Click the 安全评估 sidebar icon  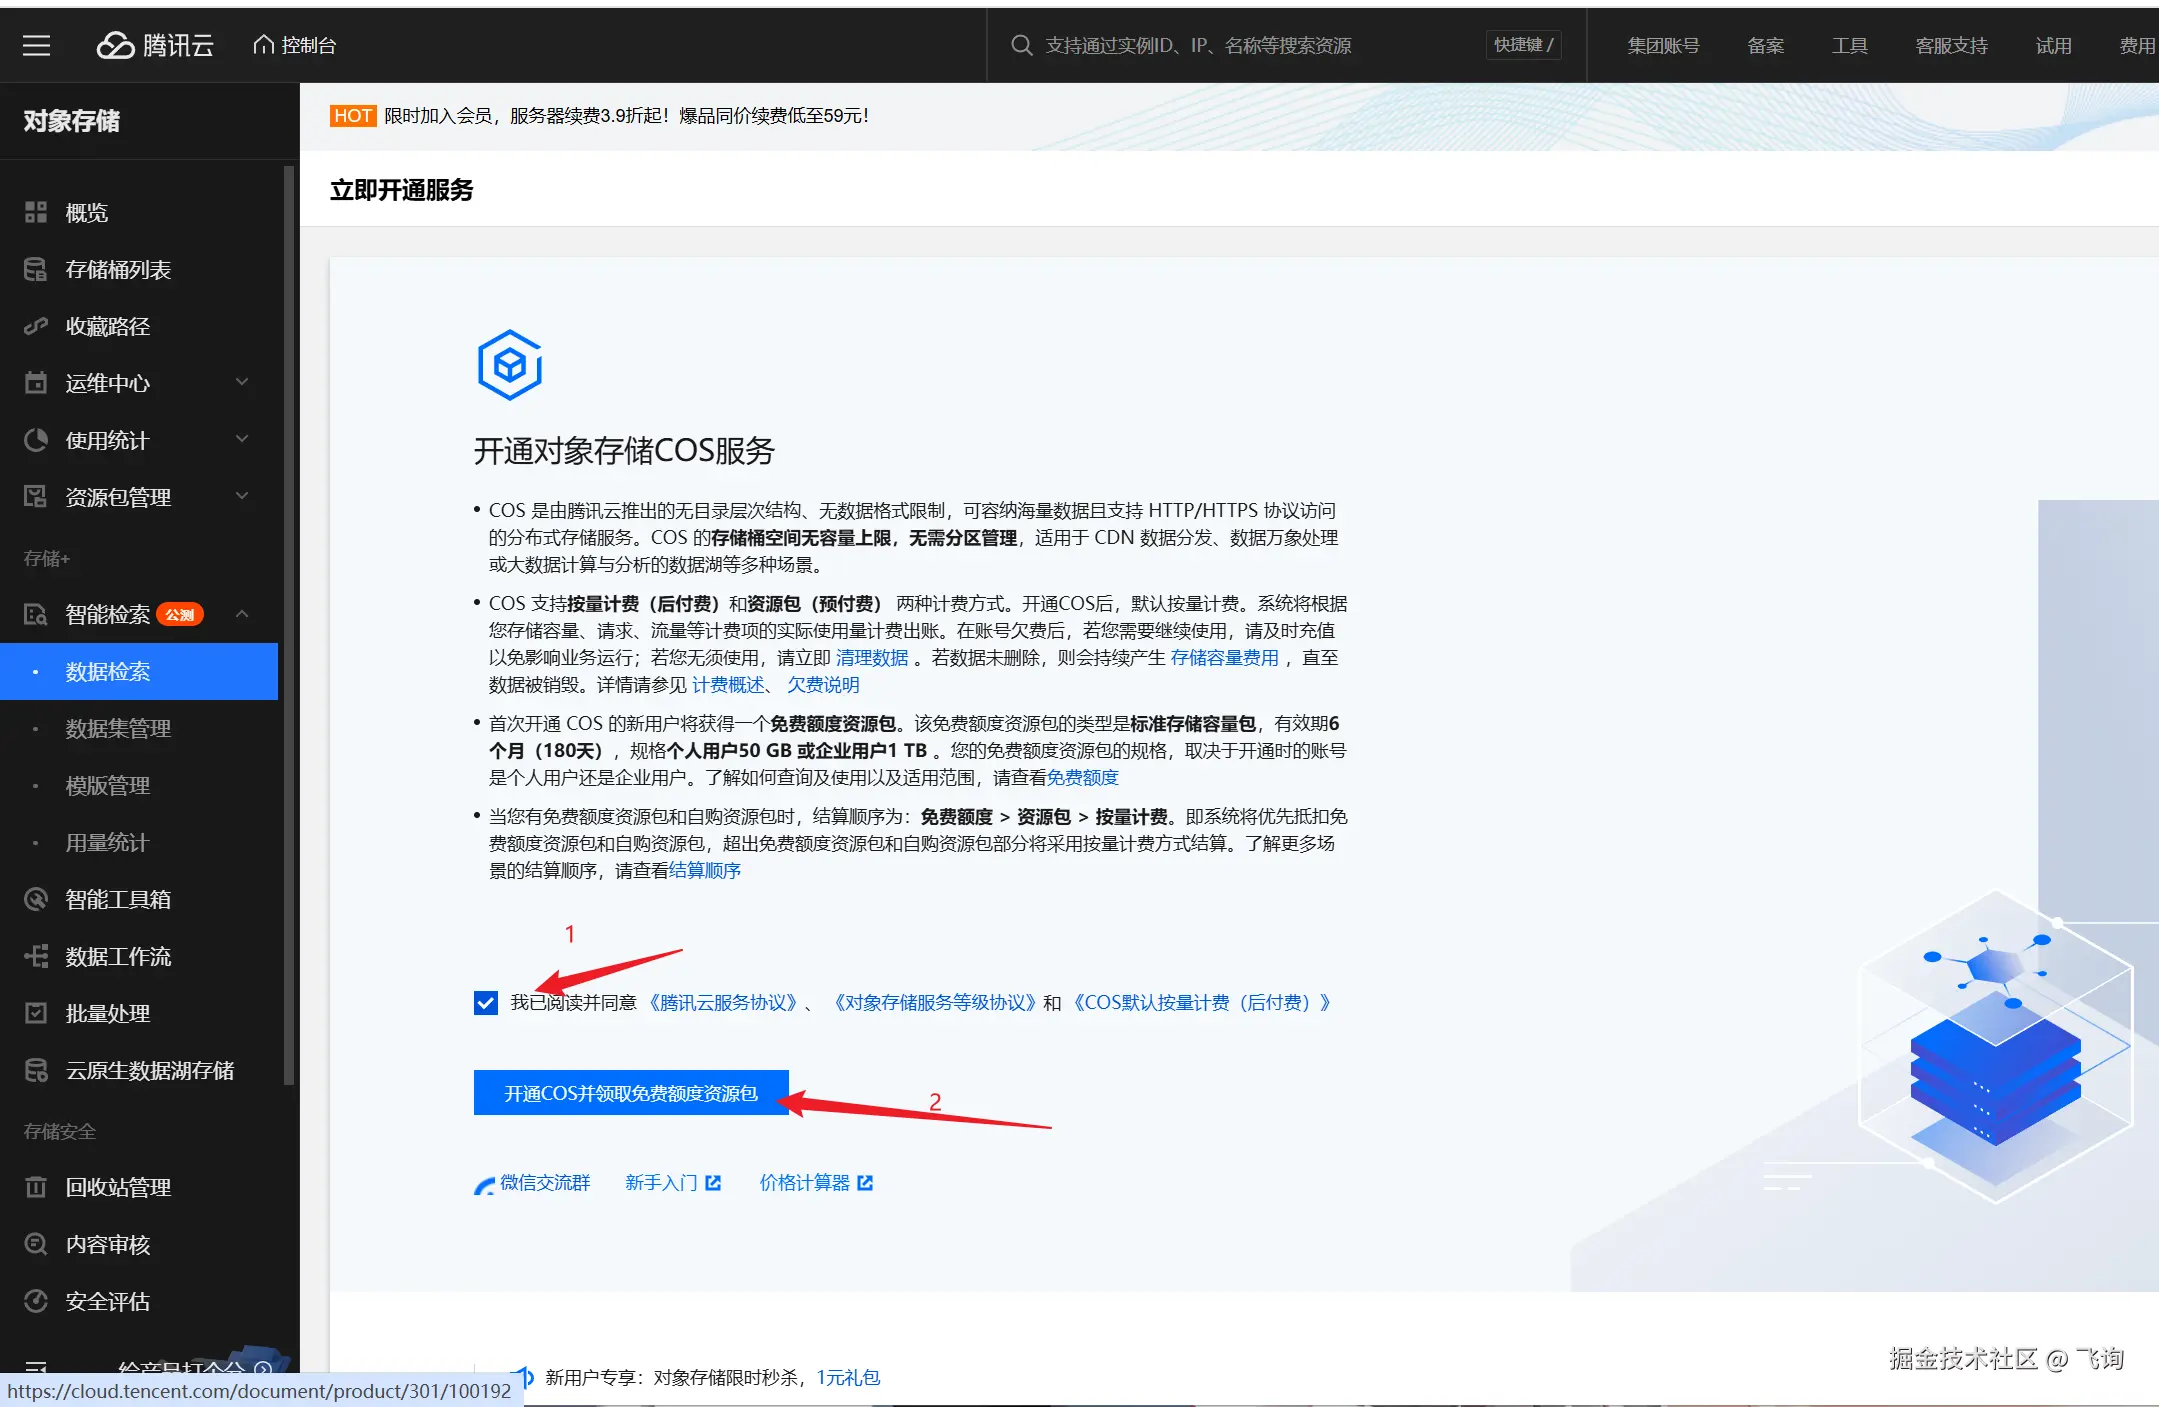coord(36,1301)
